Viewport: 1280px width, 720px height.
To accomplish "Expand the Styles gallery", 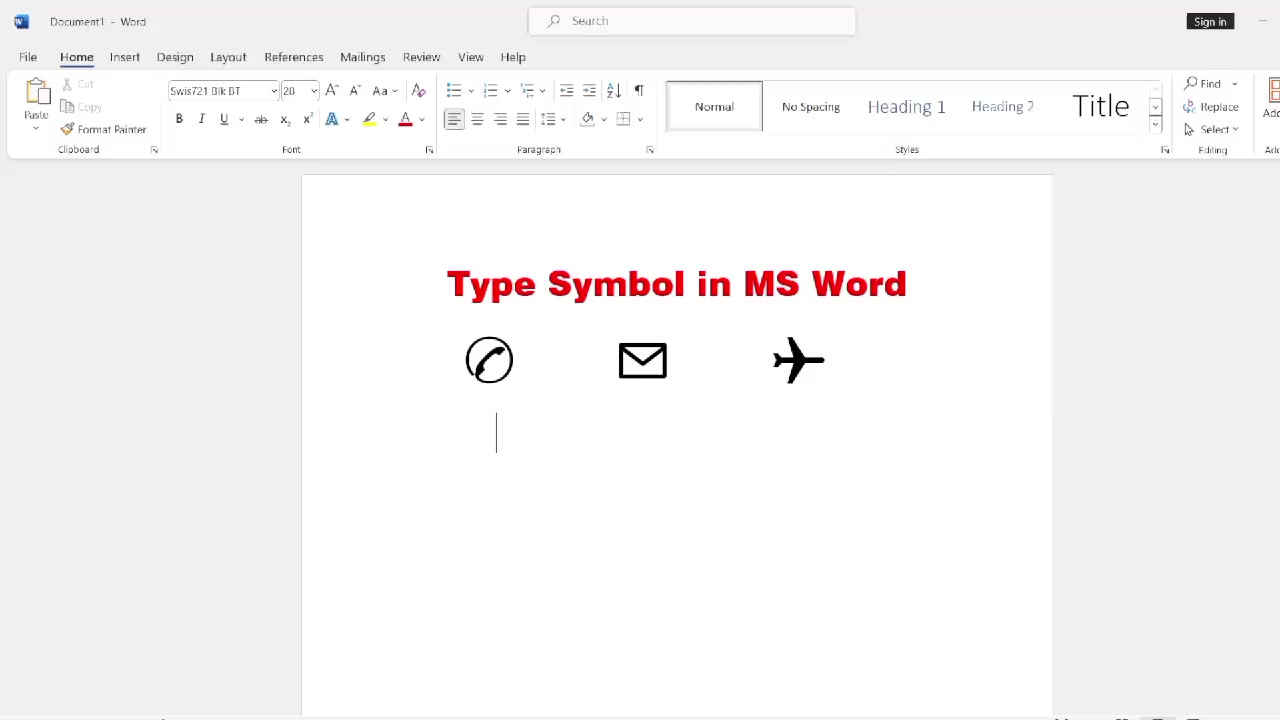I will coord(1155,125).
